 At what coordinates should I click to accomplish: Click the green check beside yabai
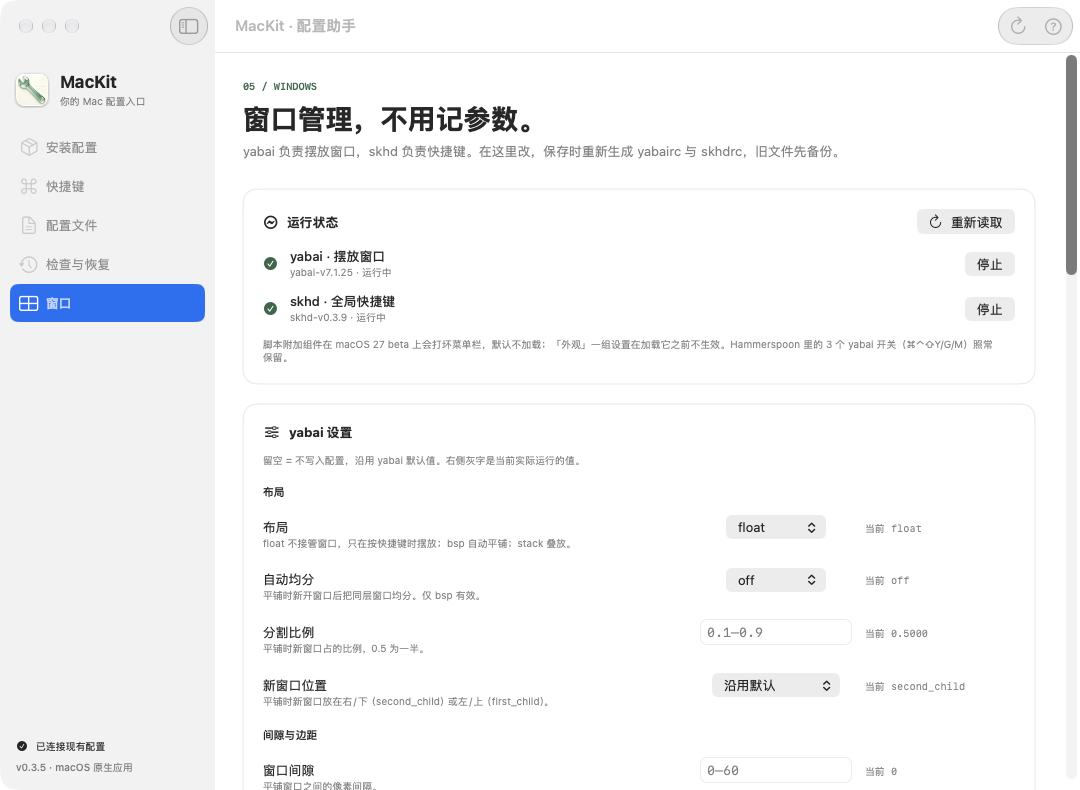click(271, 263)
